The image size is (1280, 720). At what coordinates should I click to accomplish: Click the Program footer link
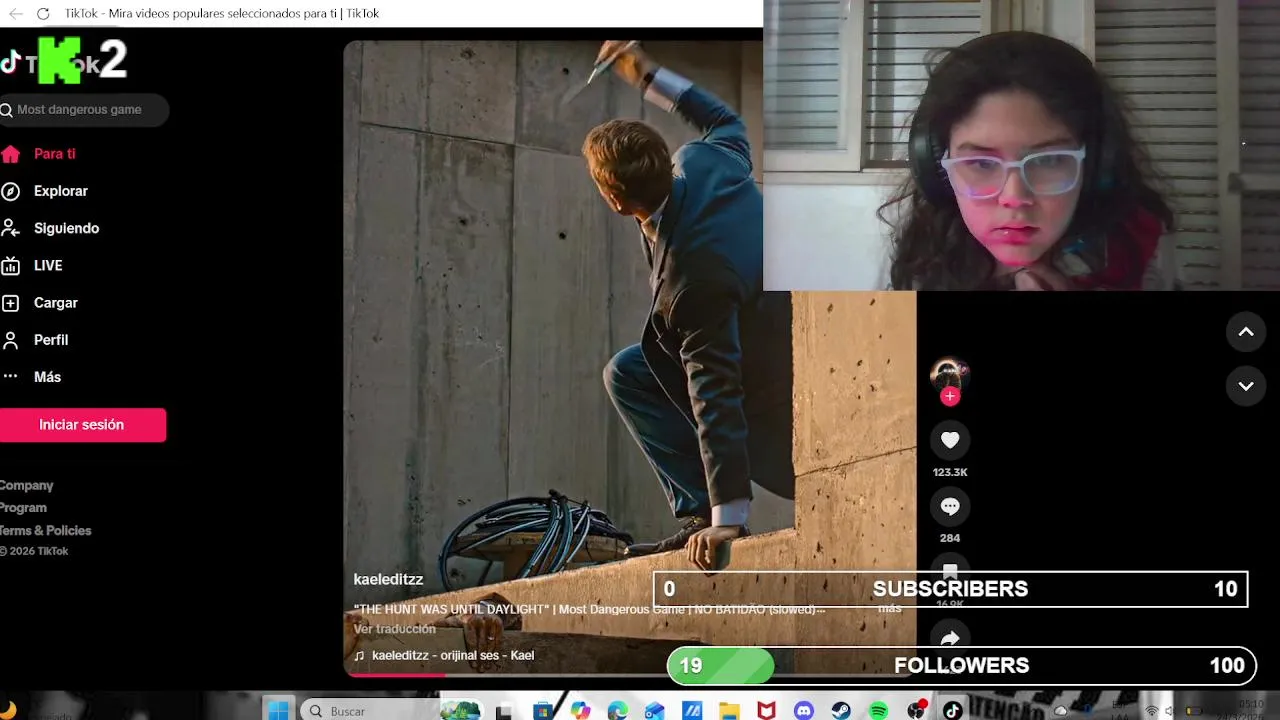click(x=23, y=508)
